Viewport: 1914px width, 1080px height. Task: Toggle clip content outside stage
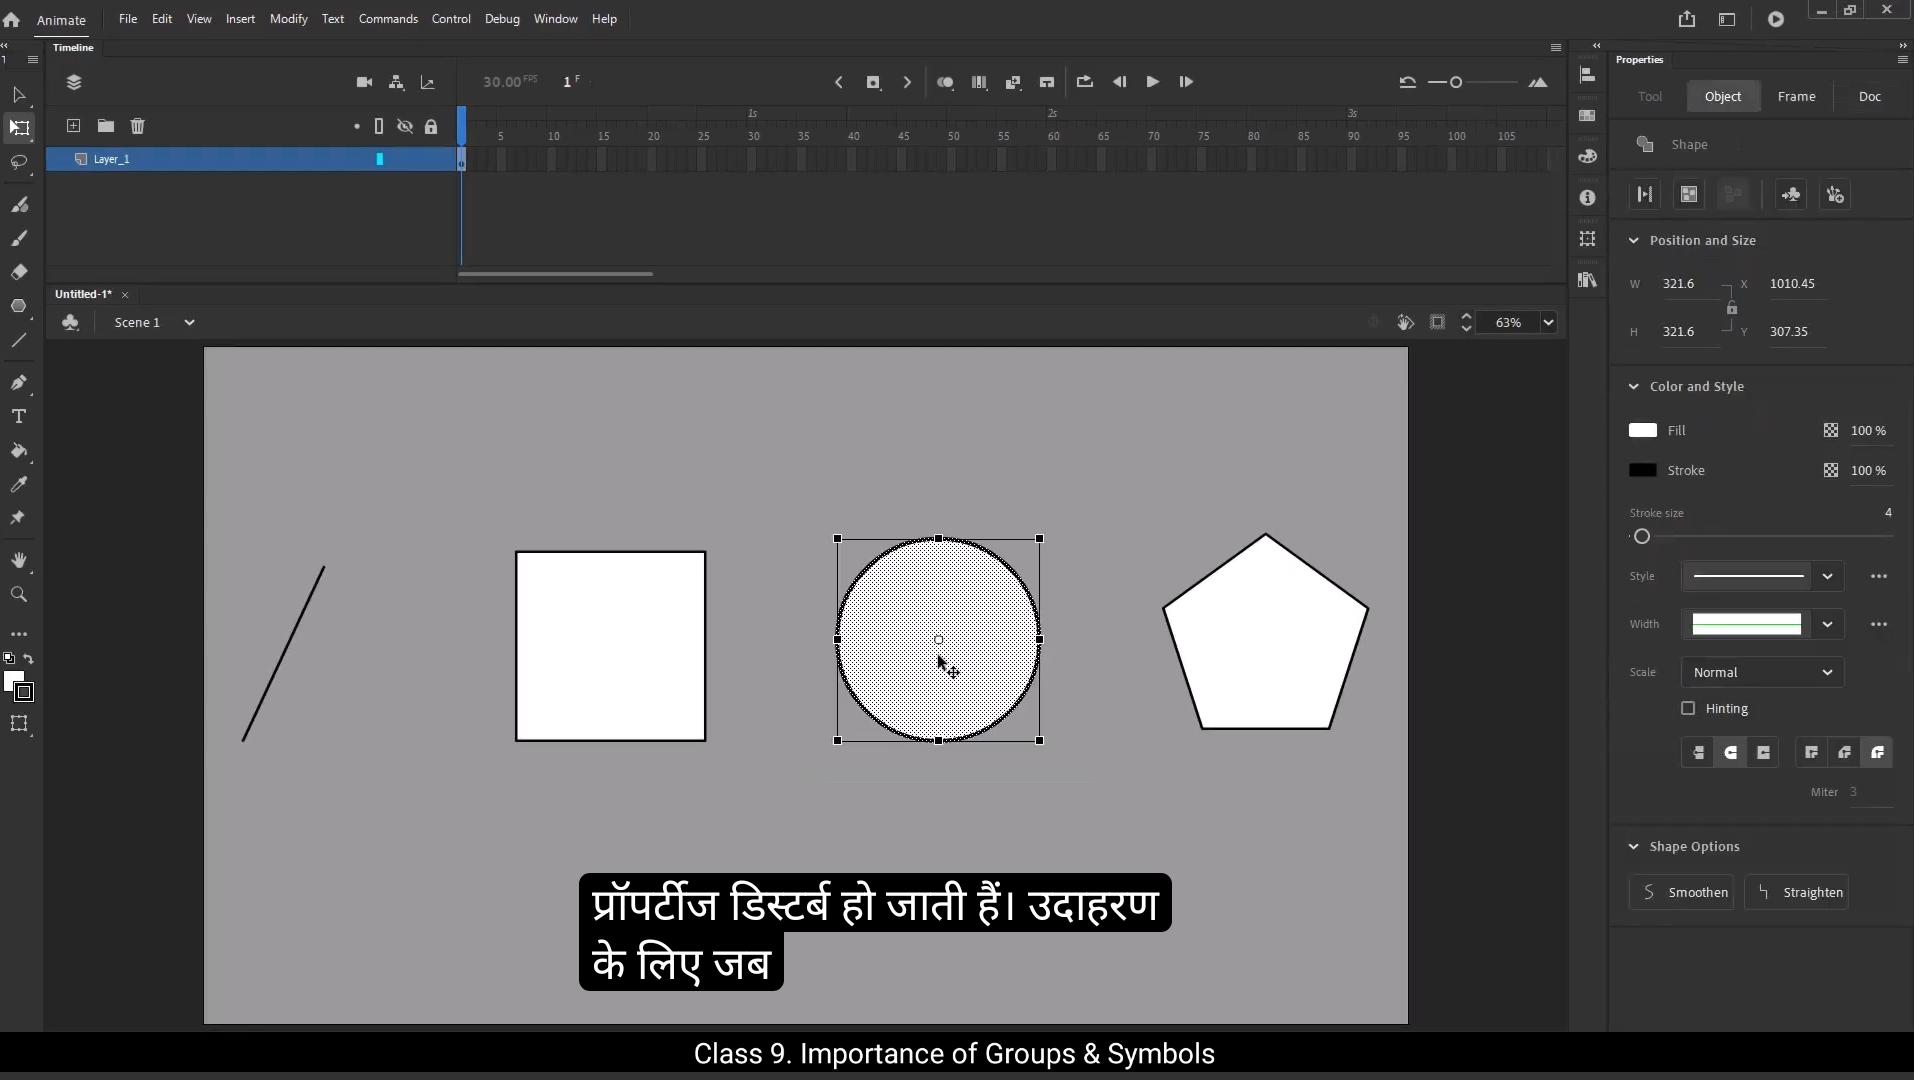click(1437, 322)
